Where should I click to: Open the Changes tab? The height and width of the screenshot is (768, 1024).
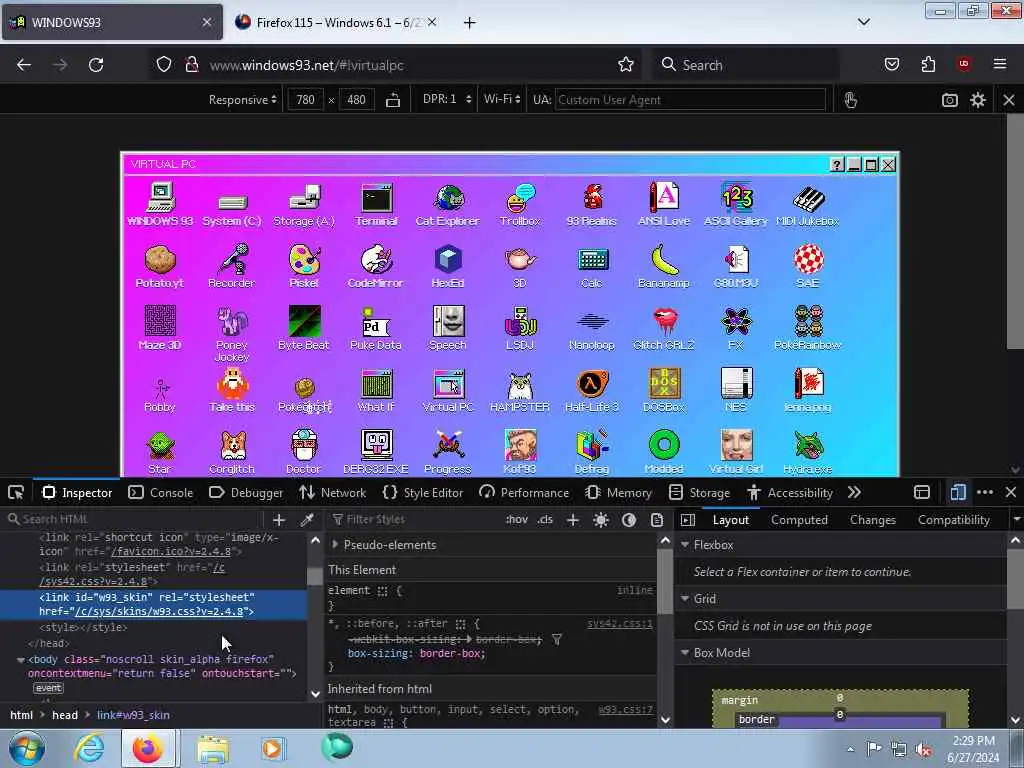point(872,520)
